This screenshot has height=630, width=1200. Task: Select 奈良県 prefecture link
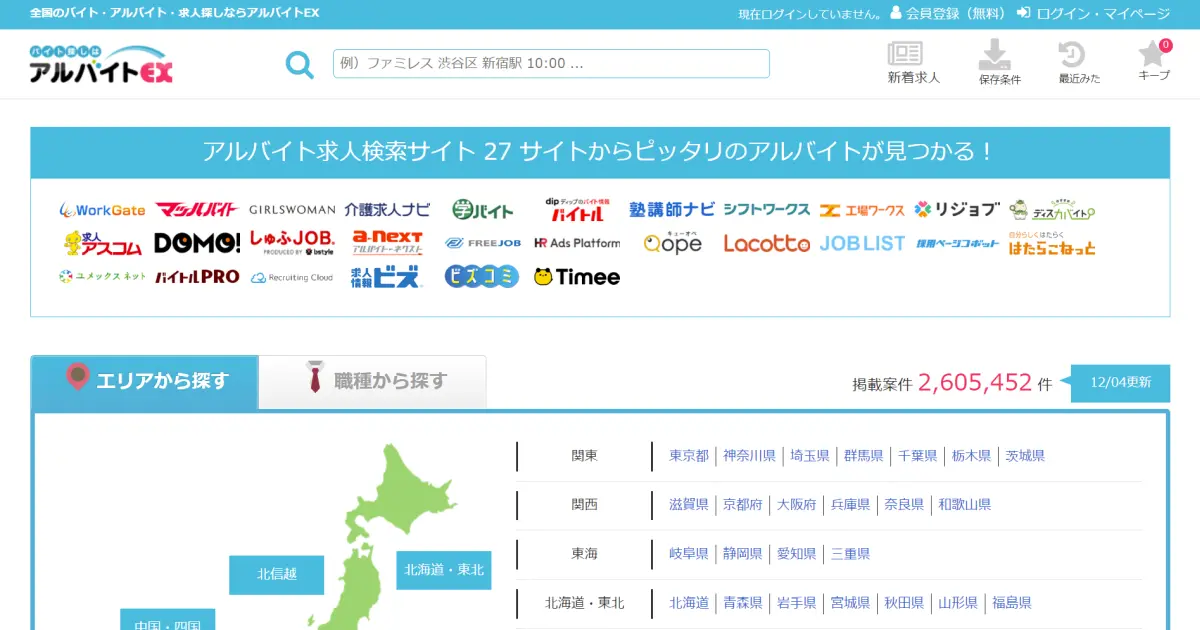905,505
